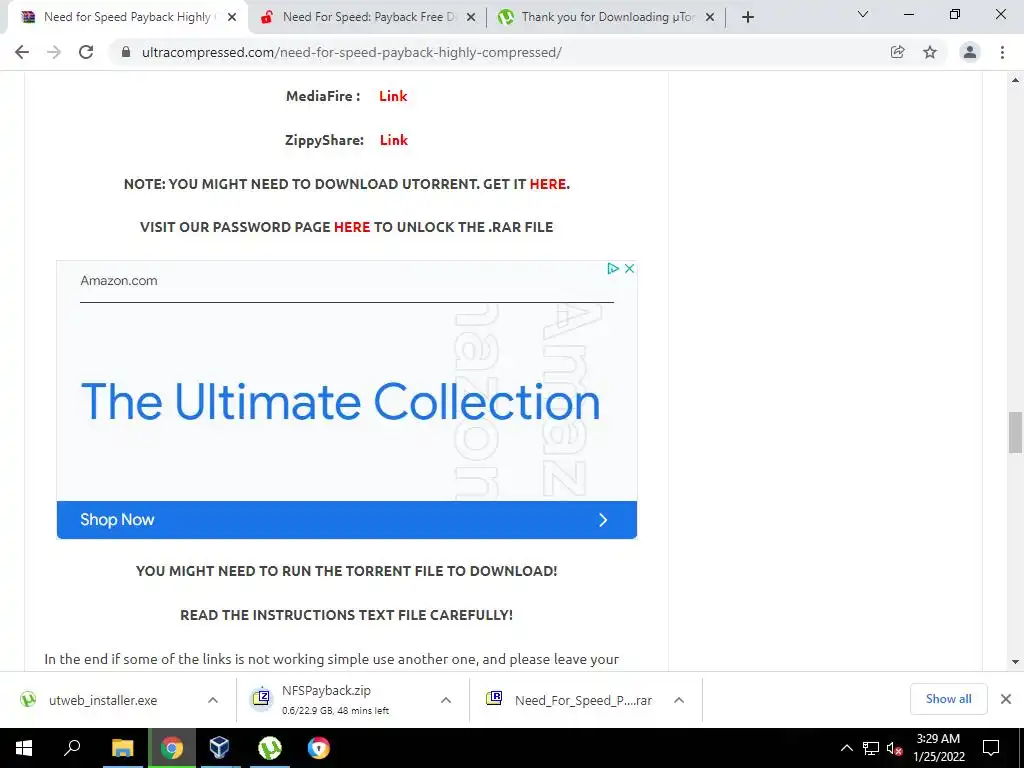The width and height of the screenshot is (1024, 768).
Task: Click The Ultimate Collection ad headline
Action: pos(340,401)
